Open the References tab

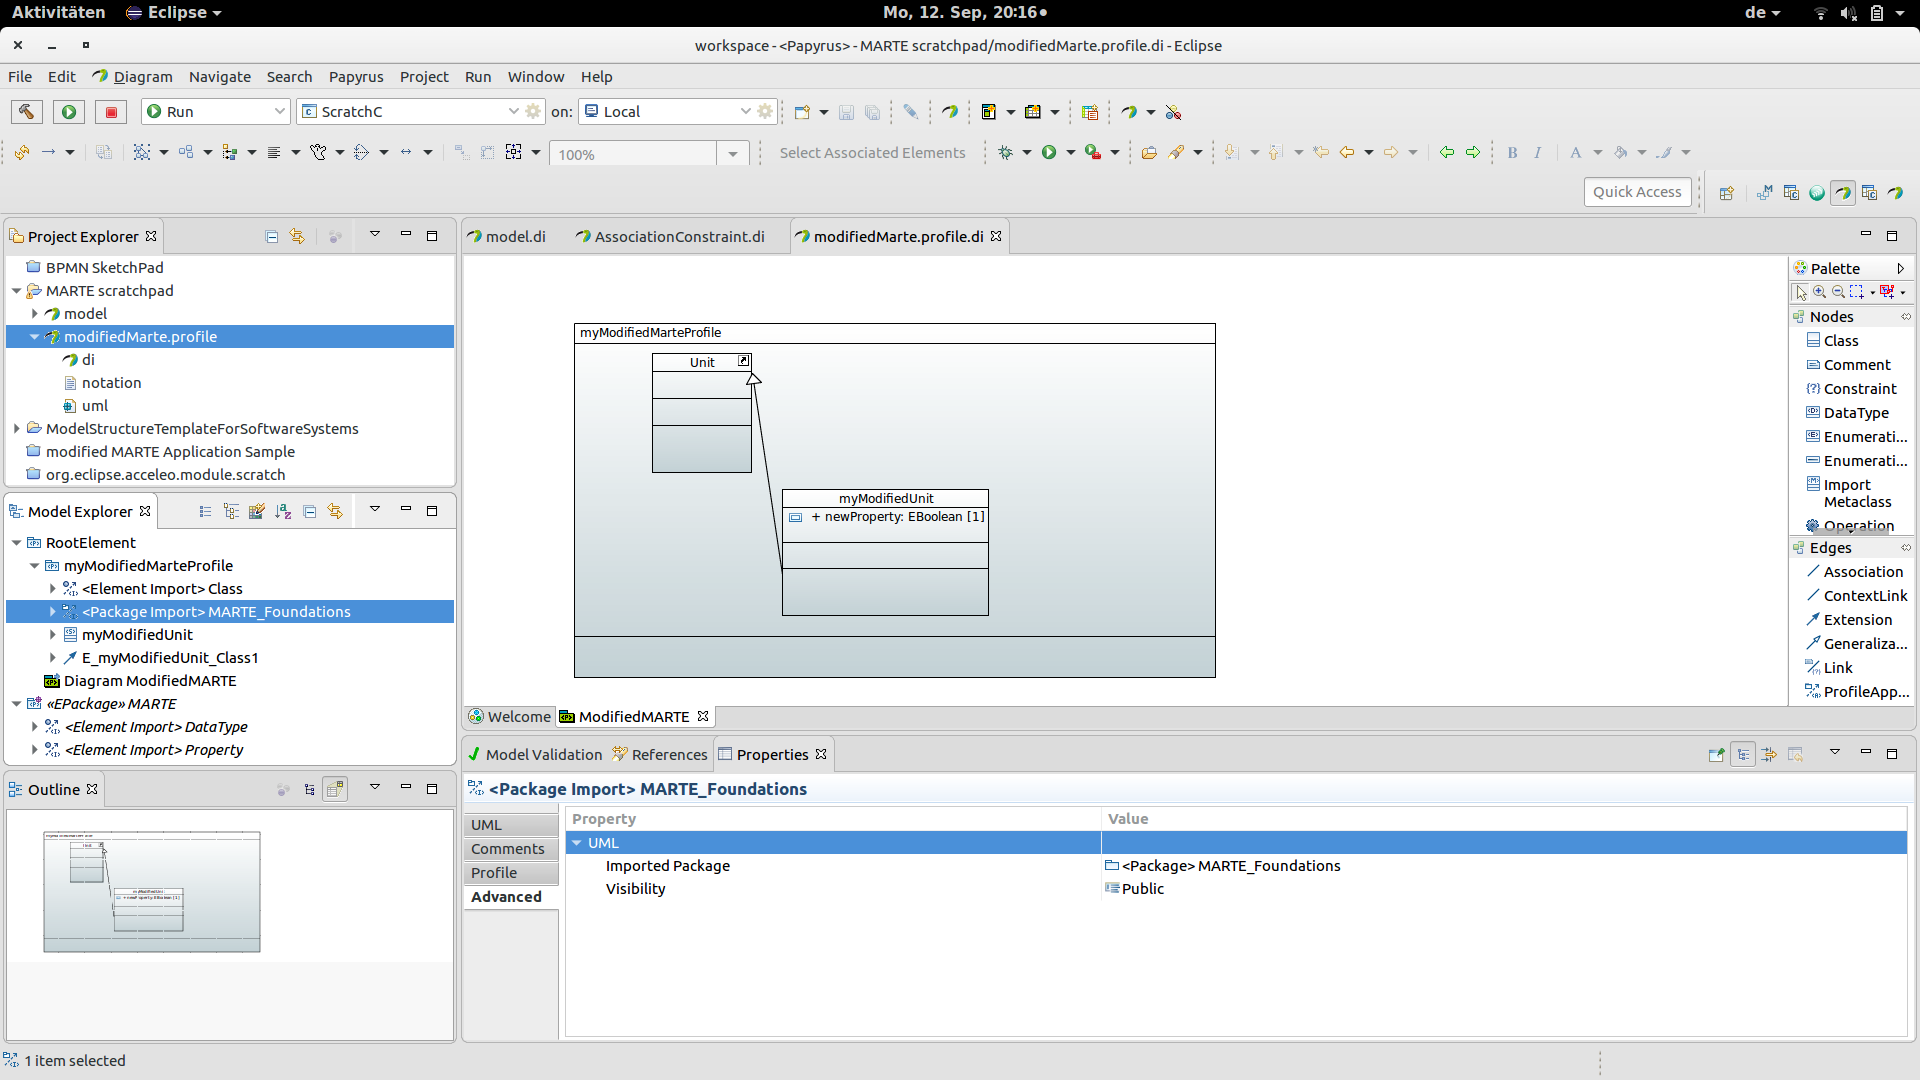[660, 755]
